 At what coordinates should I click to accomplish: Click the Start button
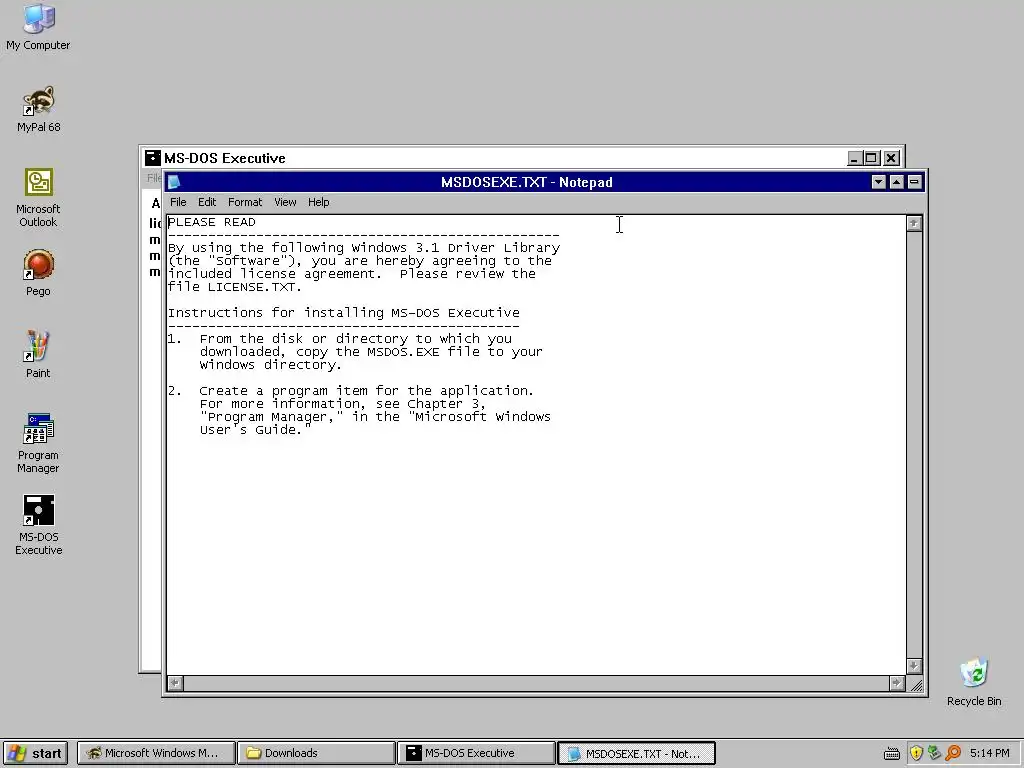[35, 753]
